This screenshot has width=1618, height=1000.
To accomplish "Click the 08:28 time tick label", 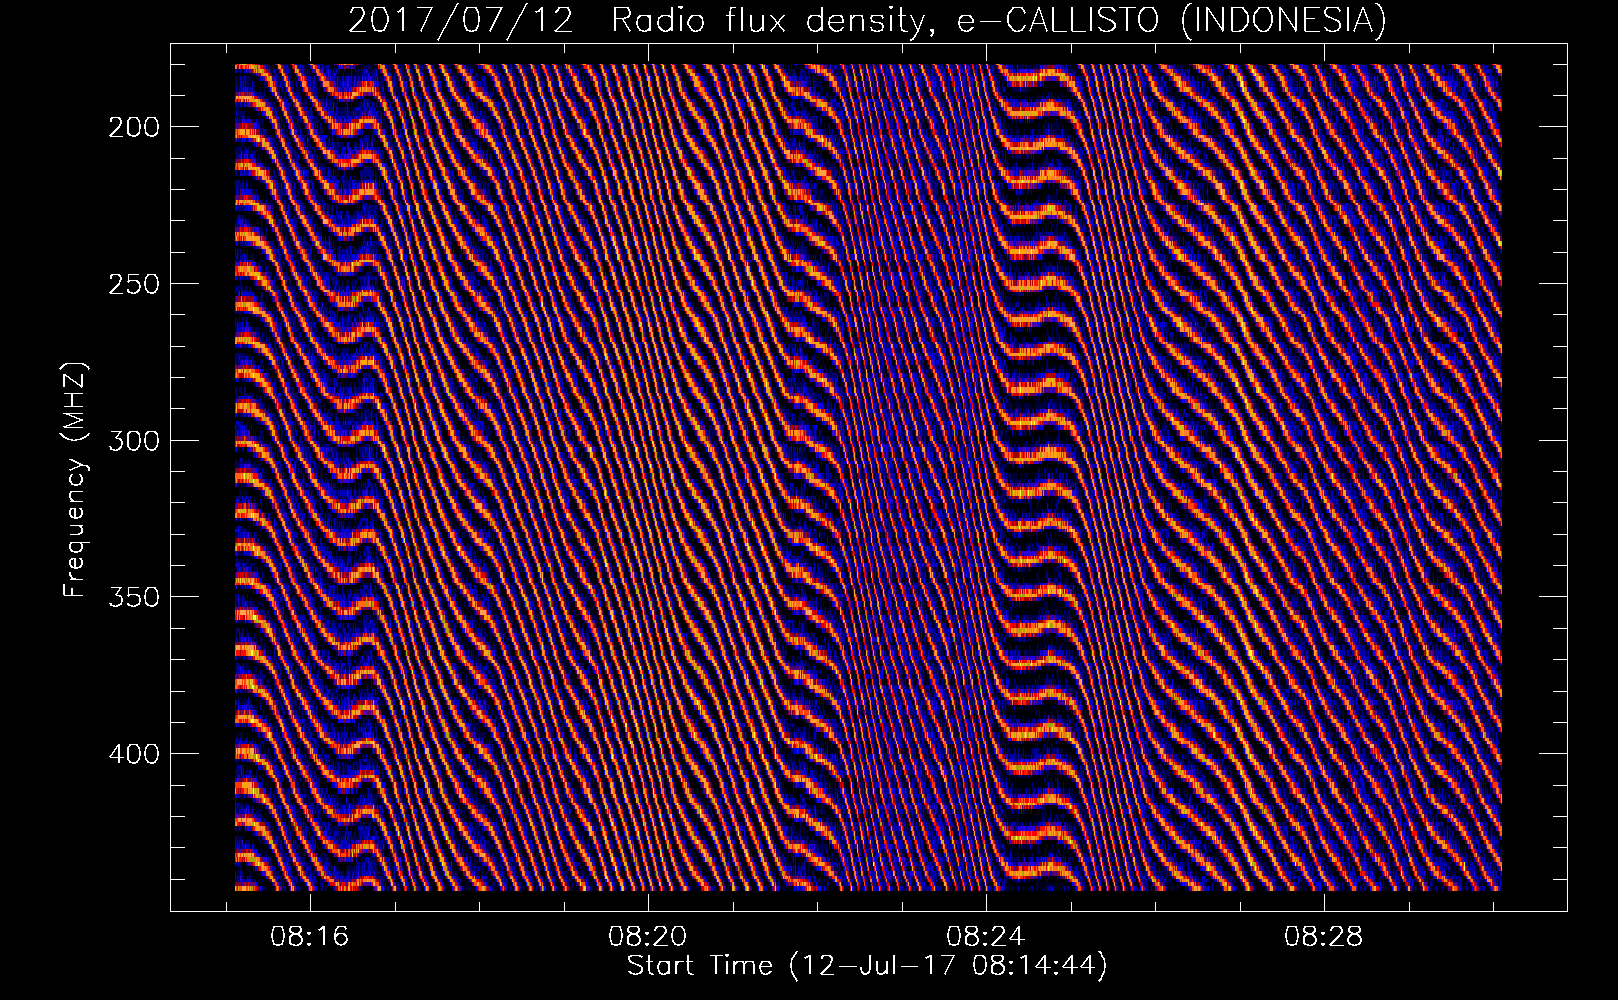I will click(1324, 937).
